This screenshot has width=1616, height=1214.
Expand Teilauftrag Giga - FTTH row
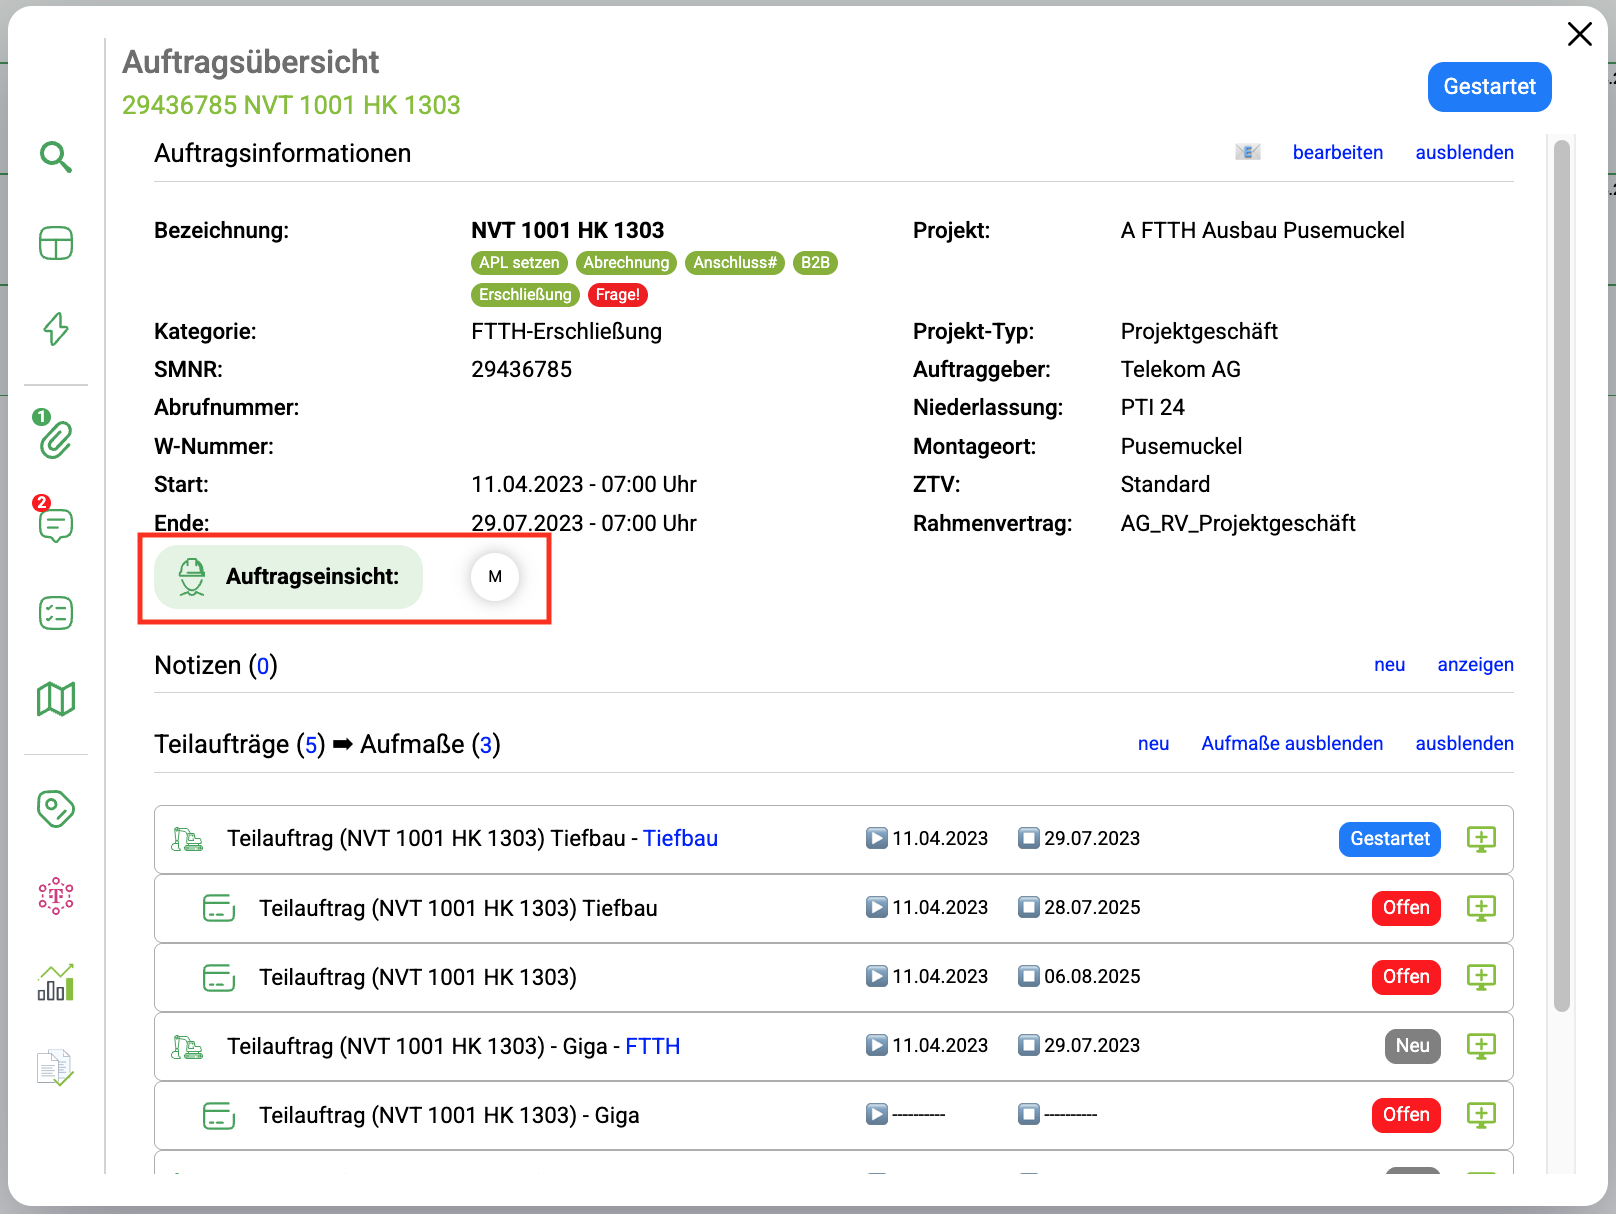click(x=453, y=1046)
